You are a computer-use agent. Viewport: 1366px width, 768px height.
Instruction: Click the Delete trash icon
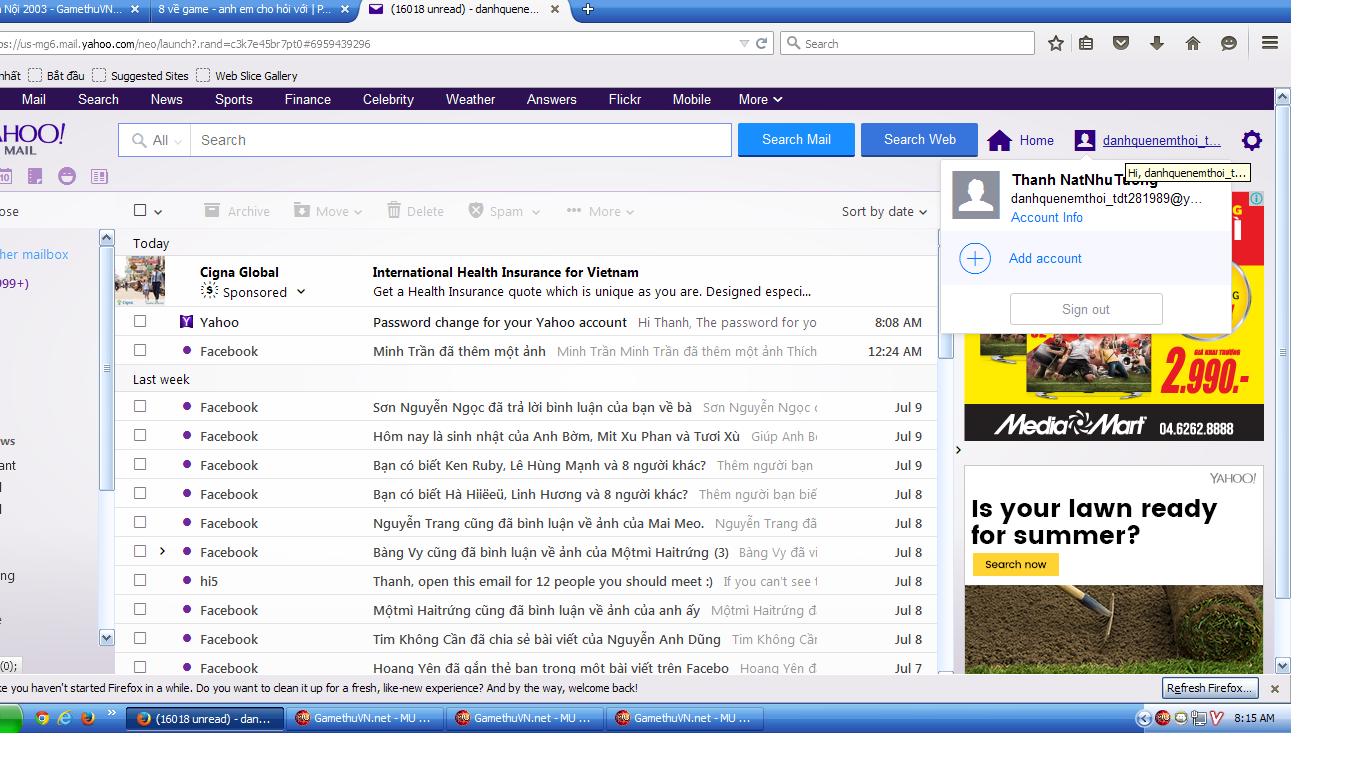394,210
